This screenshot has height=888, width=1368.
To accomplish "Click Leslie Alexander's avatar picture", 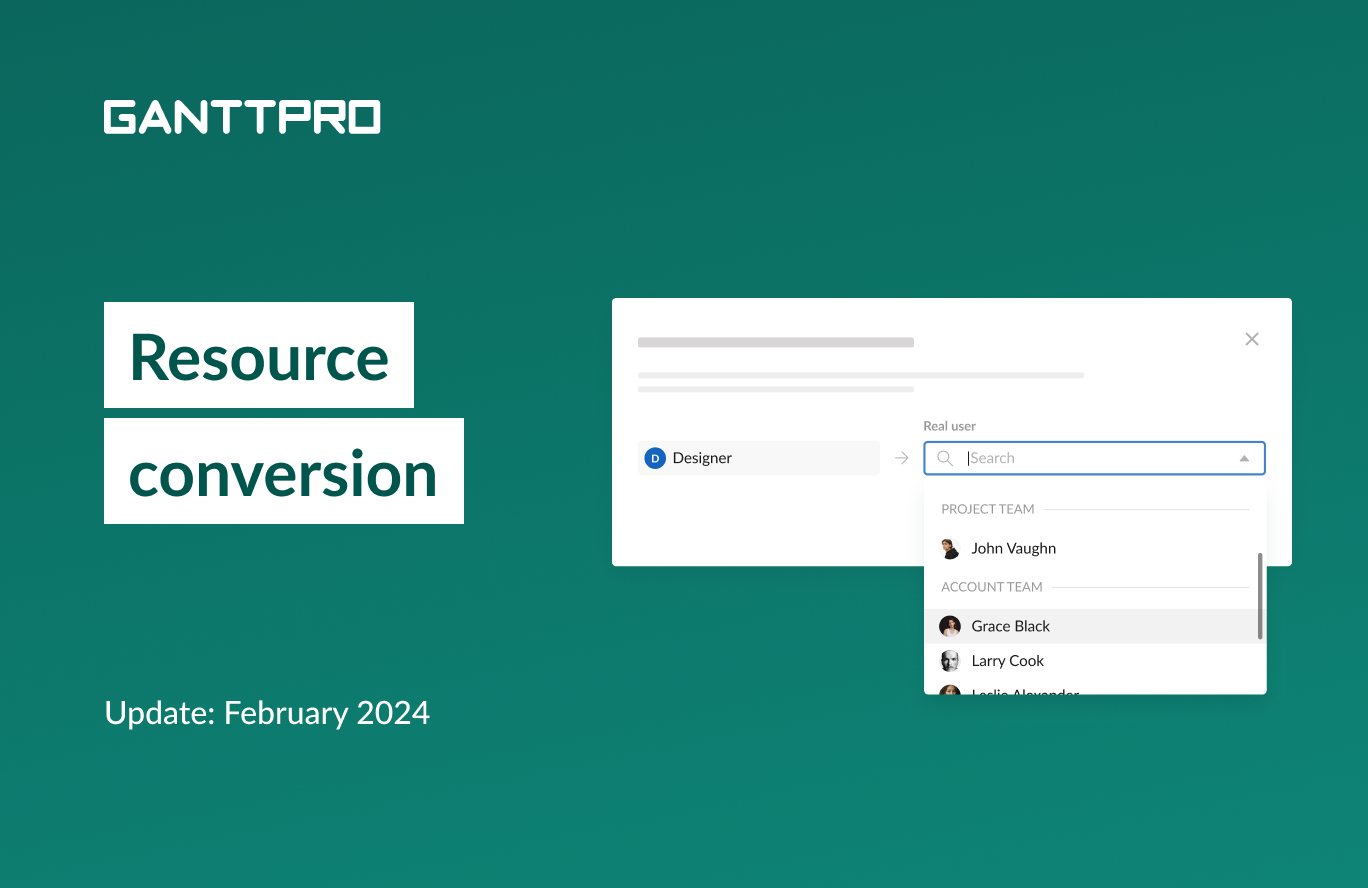I will click(950, 693).
